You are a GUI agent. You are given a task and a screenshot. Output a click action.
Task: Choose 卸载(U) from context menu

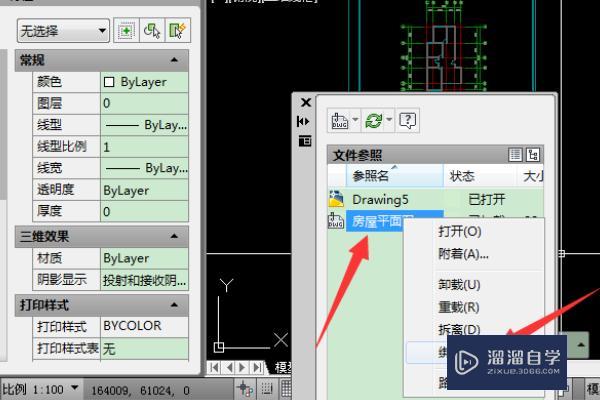[459, 285]
